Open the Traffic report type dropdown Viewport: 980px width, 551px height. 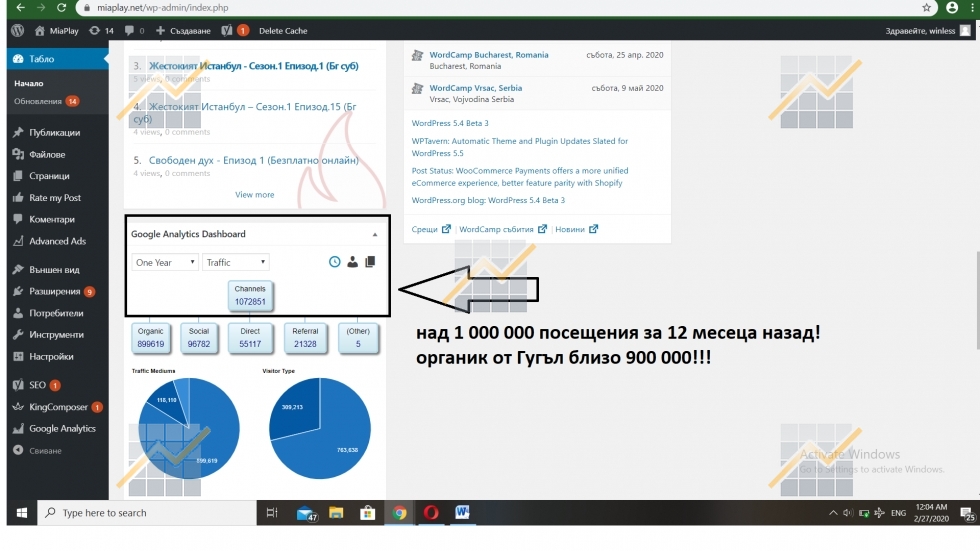coord(235,262)
